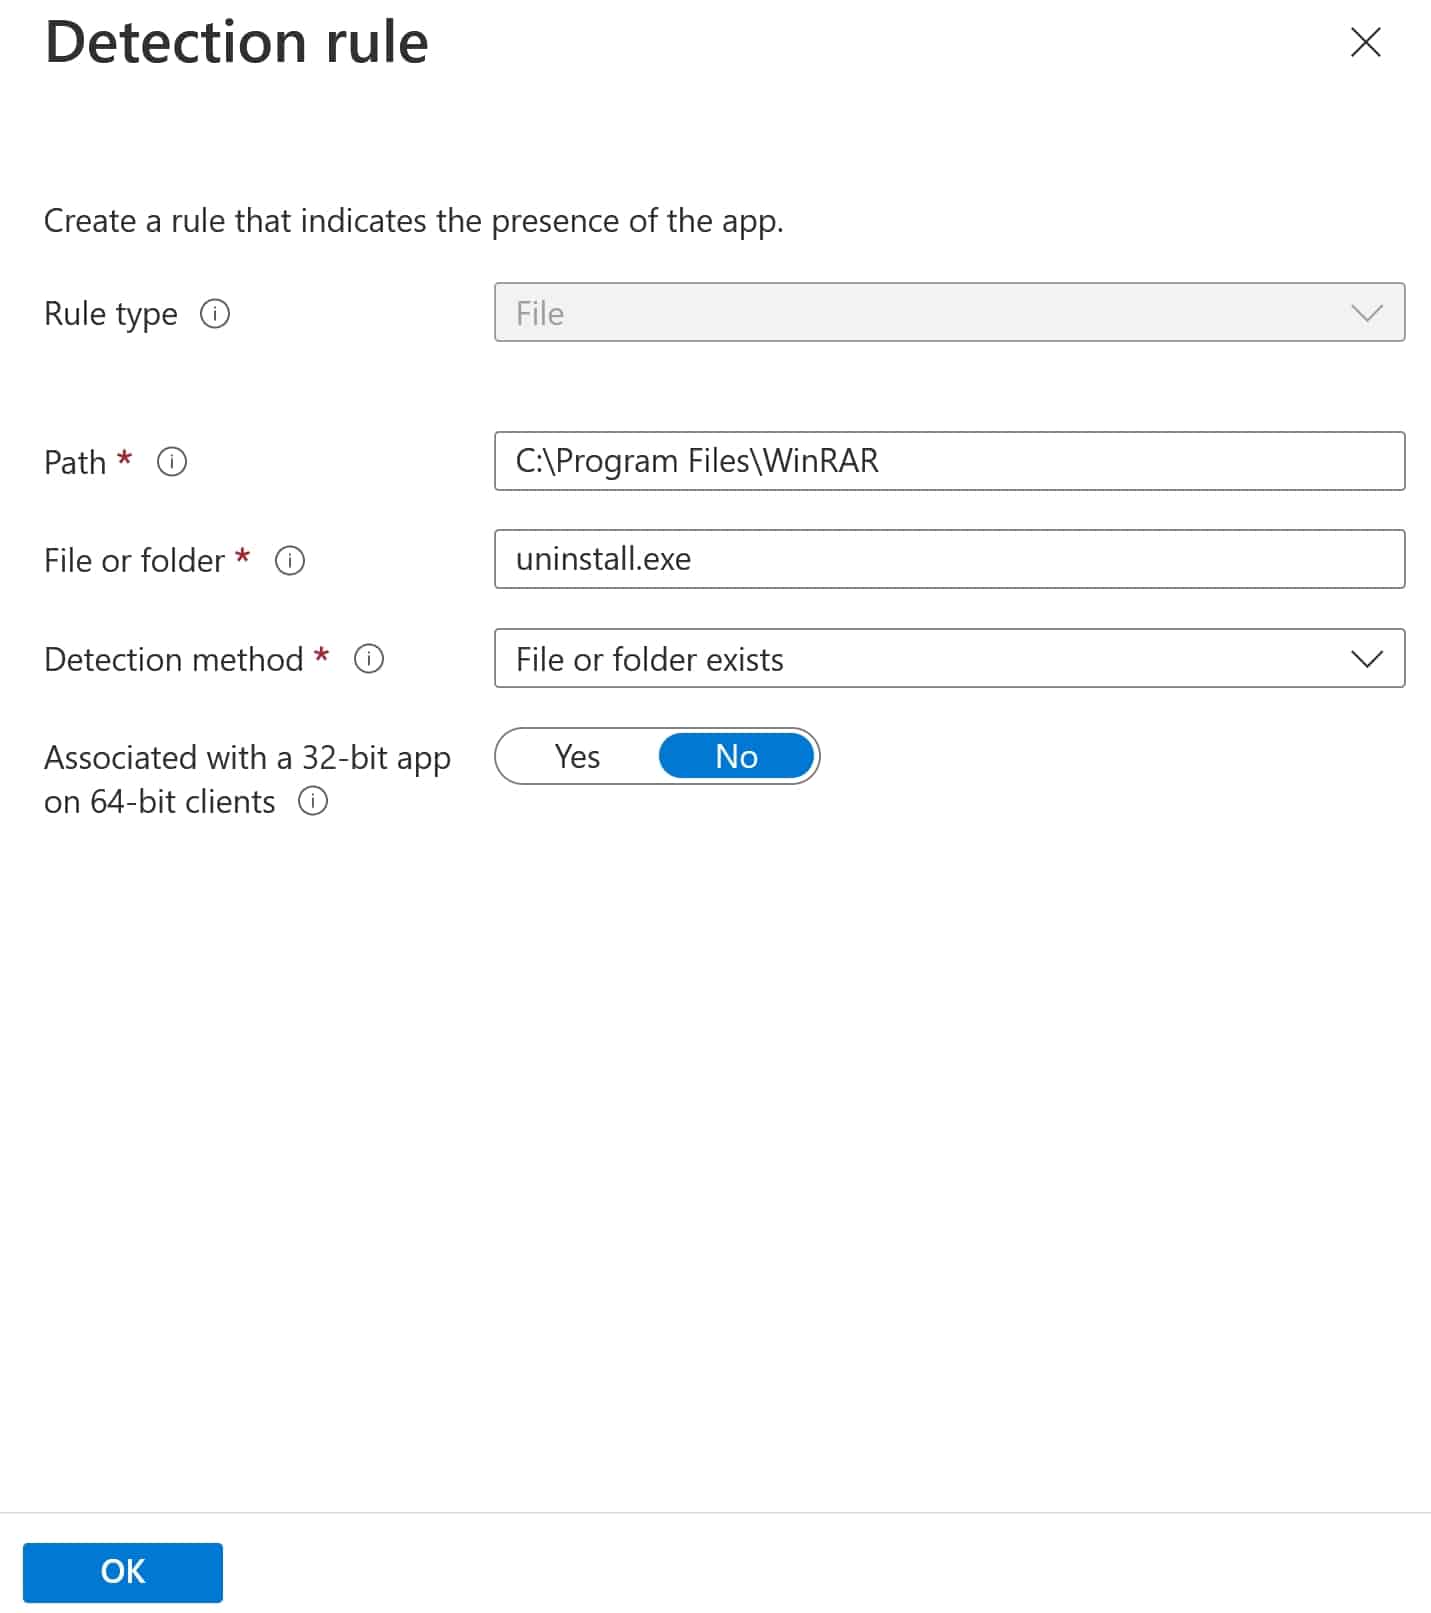This screenshot has width=1431, height=1613.
Task: View the 32-bit app association info icon
Action: point(313,801)
